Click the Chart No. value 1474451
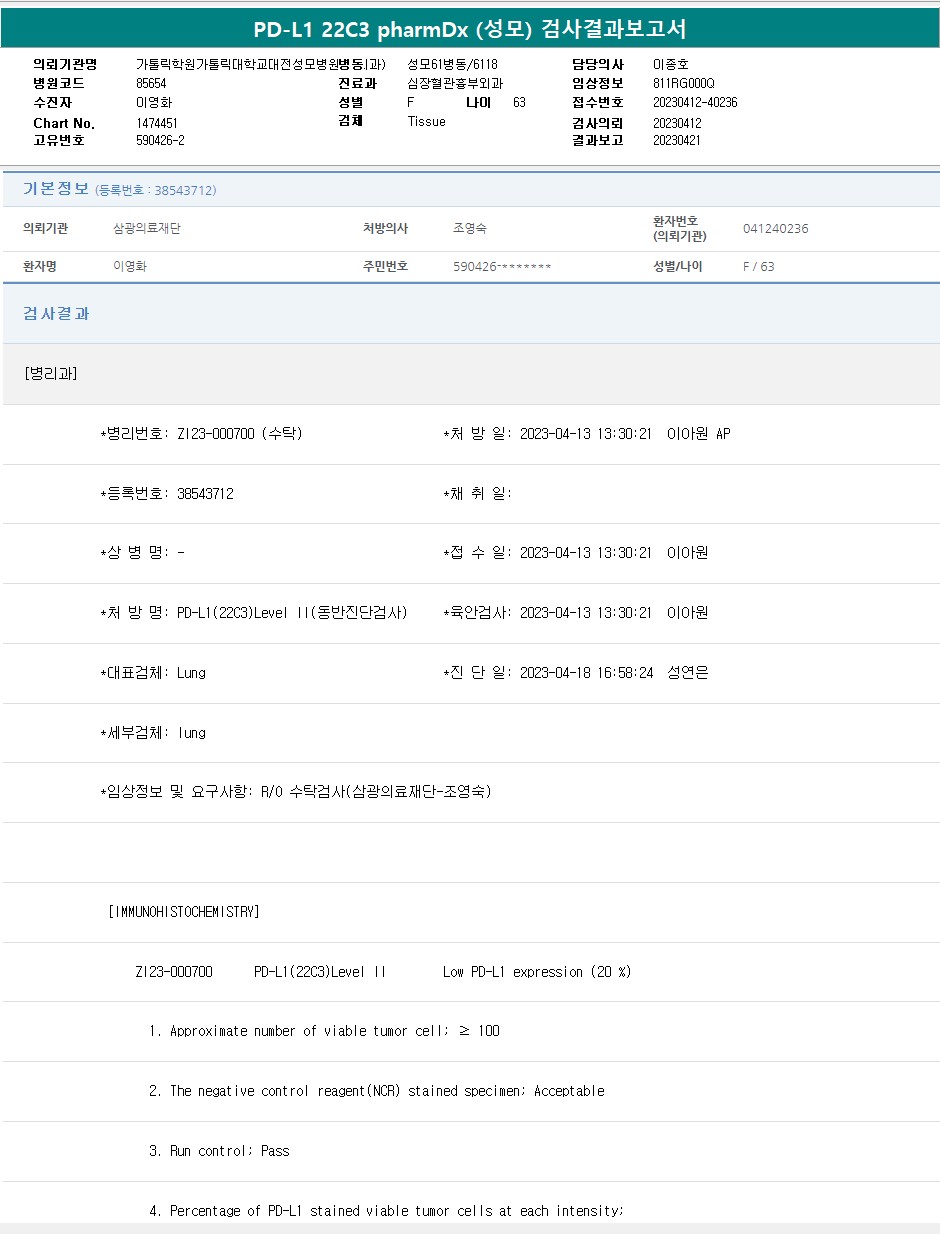 [x=157, y=123]
